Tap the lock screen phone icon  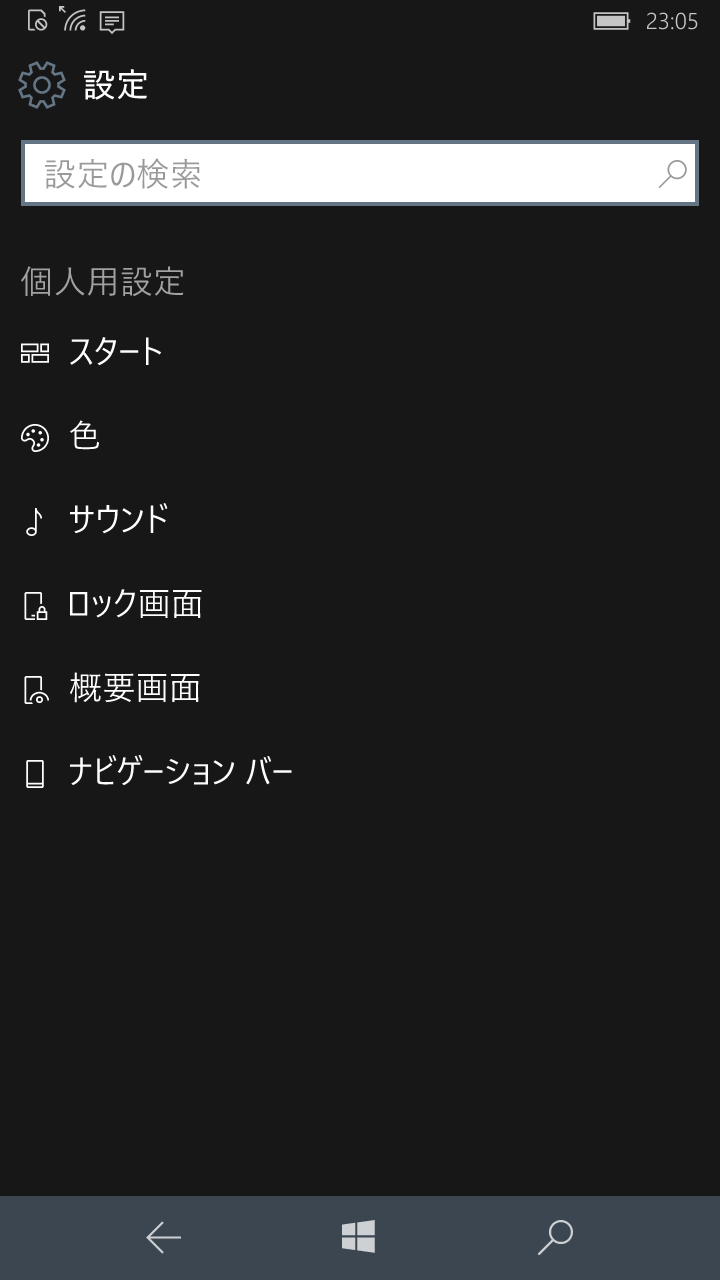tap(35, 606)
